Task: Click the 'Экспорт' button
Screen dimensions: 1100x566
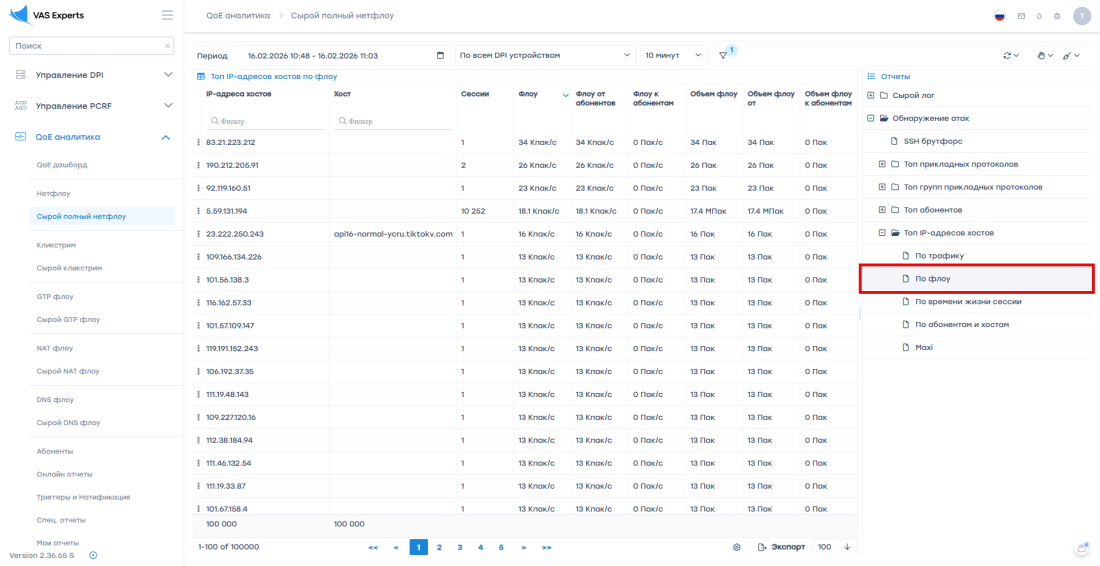Action: click(781, 547)
